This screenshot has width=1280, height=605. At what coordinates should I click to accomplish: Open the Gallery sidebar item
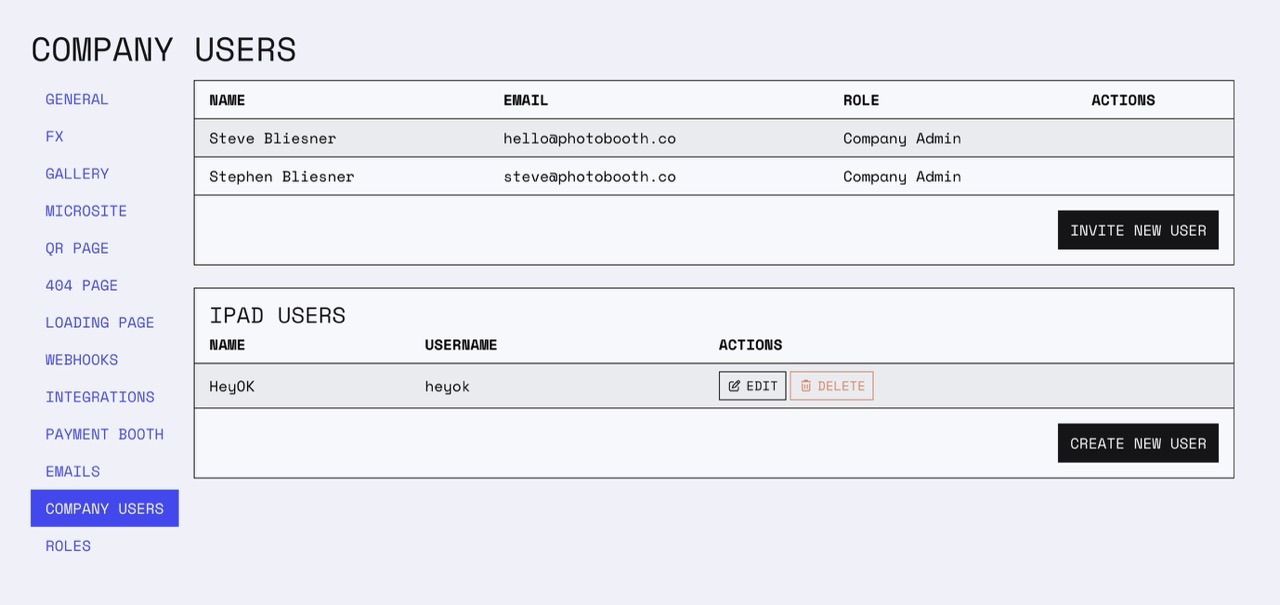pyautogui.click(x=77, y=174)
